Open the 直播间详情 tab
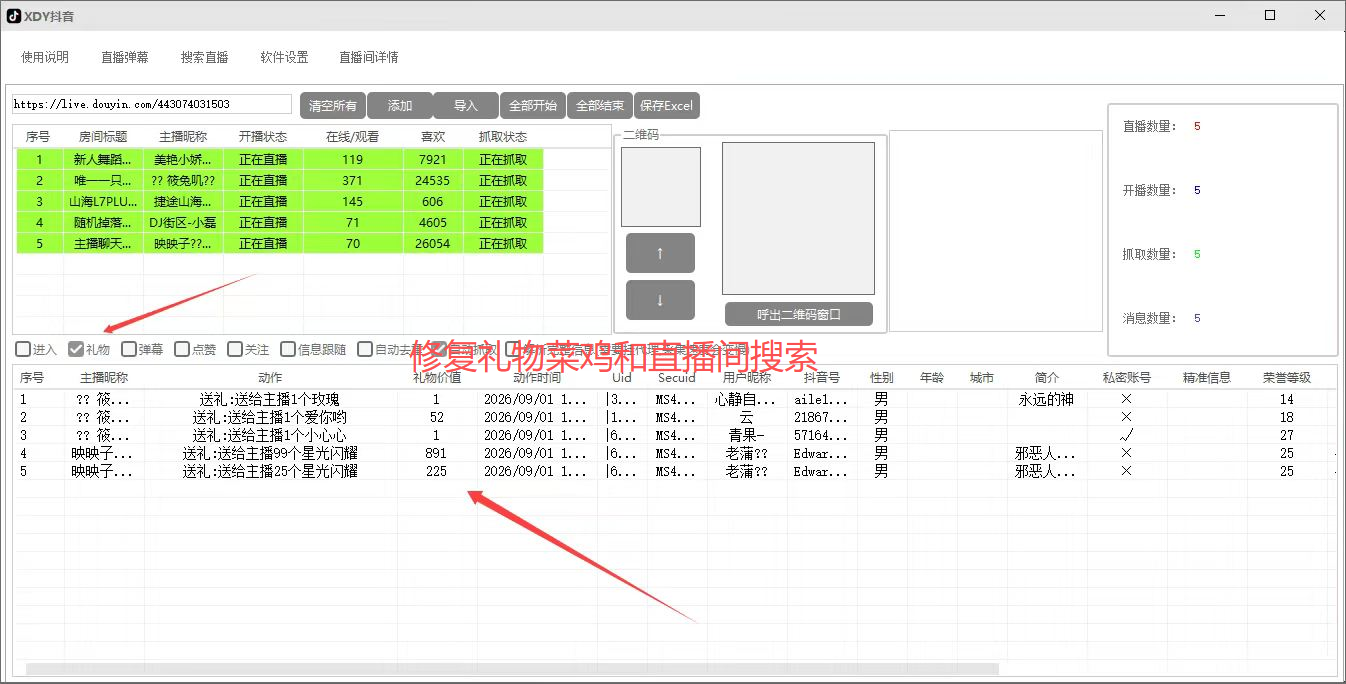The width and height of the screenshot is (1346, 684). coord(369,57)
